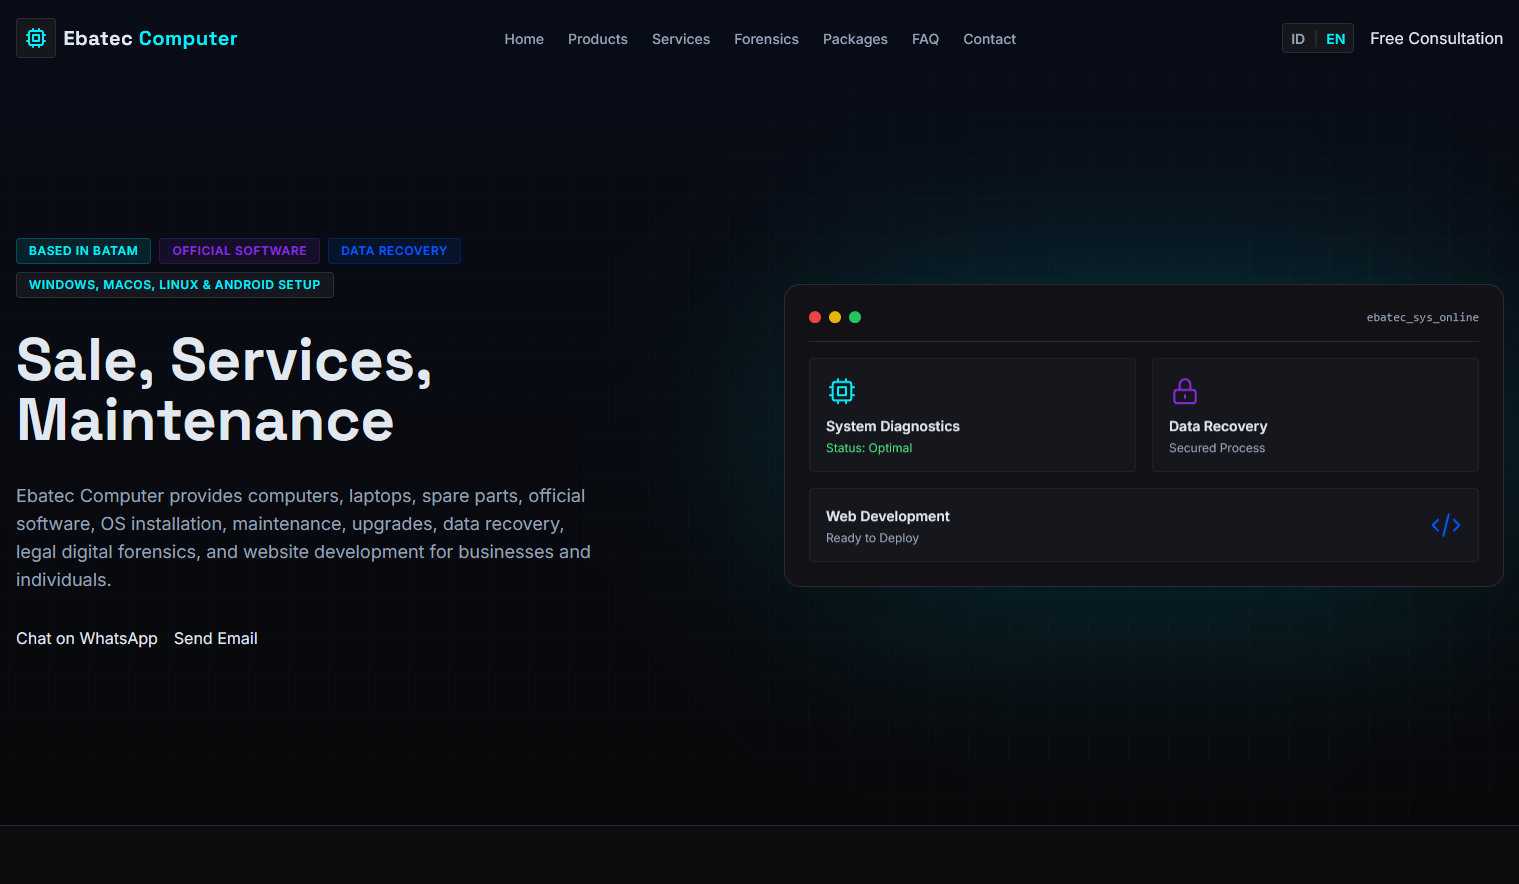This screenshot has width=1519, height=884.
Task: Click the Ebatec Computer brand name
Action: tap(151, 38)
